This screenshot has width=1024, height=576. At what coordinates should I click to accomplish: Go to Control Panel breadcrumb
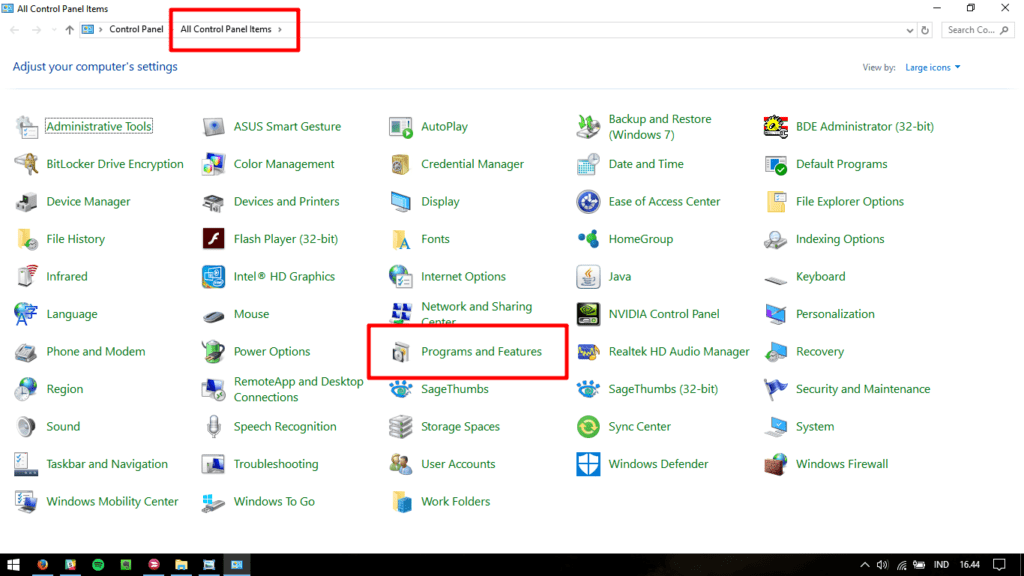pyautogui.click(x=136, y=29)
